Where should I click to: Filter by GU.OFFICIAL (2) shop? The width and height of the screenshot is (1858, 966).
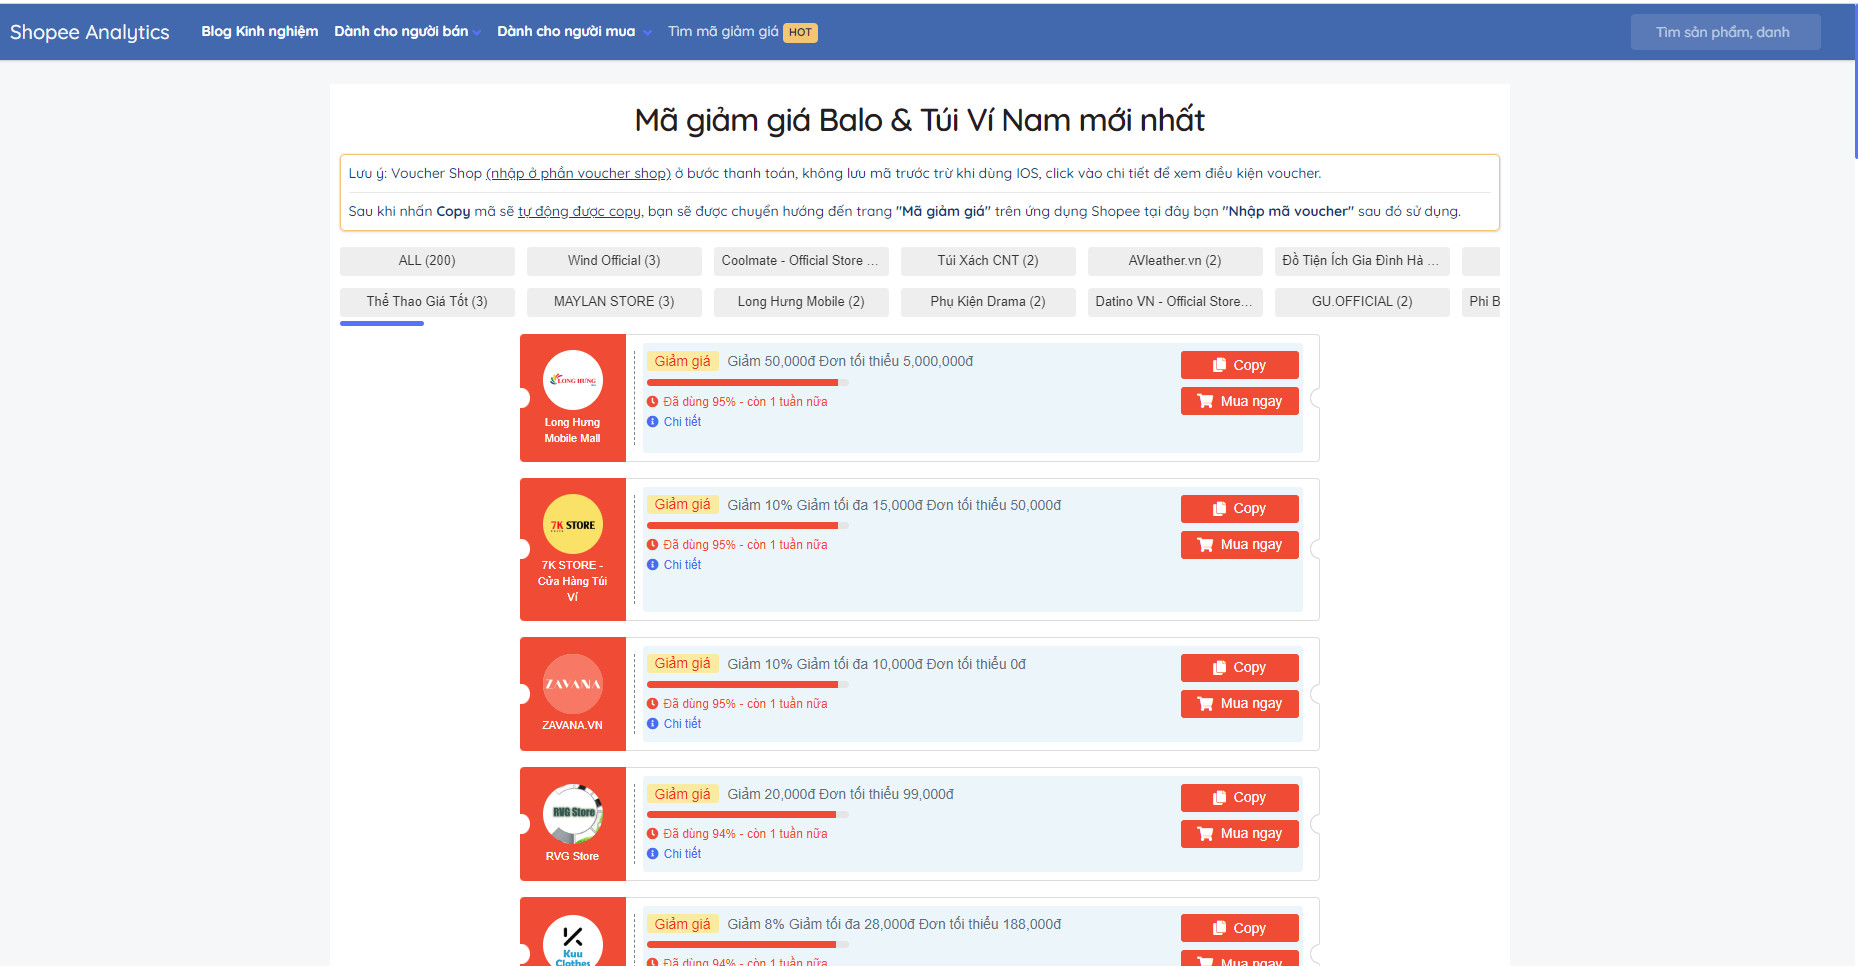coord(1361,302)
